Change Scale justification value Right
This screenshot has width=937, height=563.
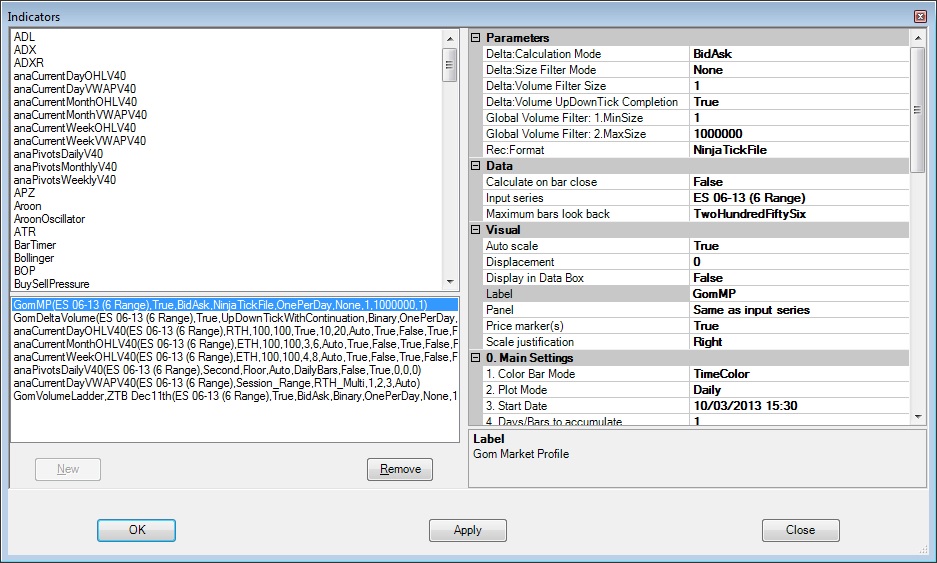click(x=799, y=342)
